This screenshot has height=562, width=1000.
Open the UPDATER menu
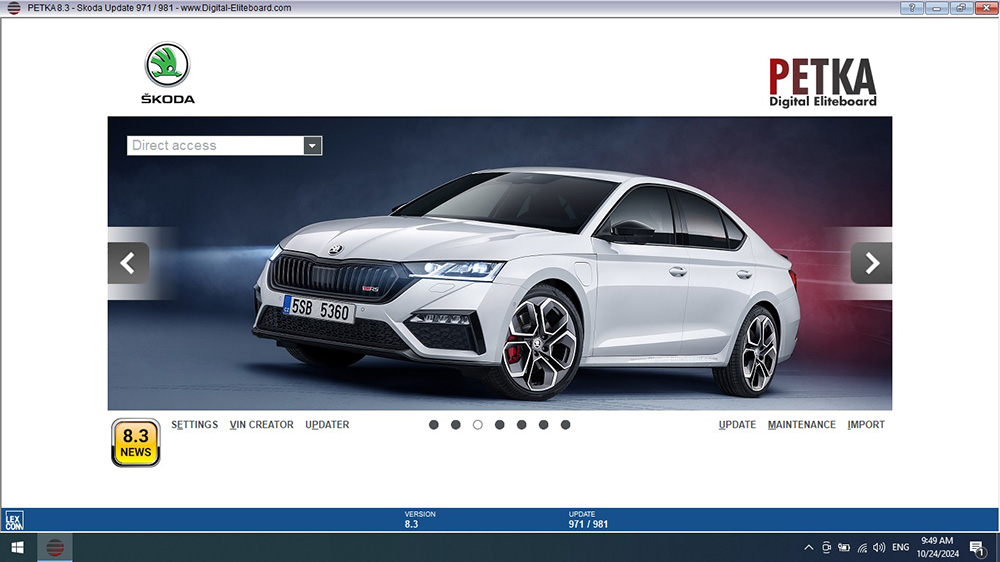[x=327, y=425]
